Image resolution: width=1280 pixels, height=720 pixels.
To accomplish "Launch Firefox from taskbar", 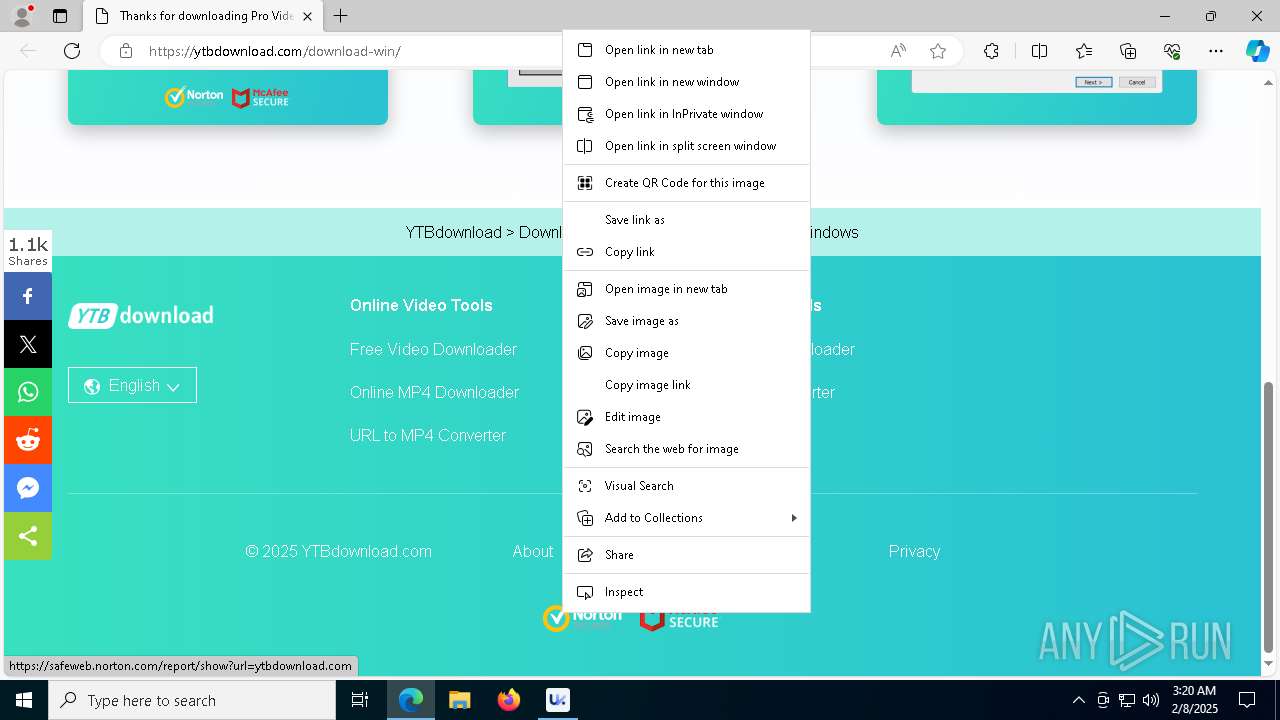I will [x=509, y=700].
